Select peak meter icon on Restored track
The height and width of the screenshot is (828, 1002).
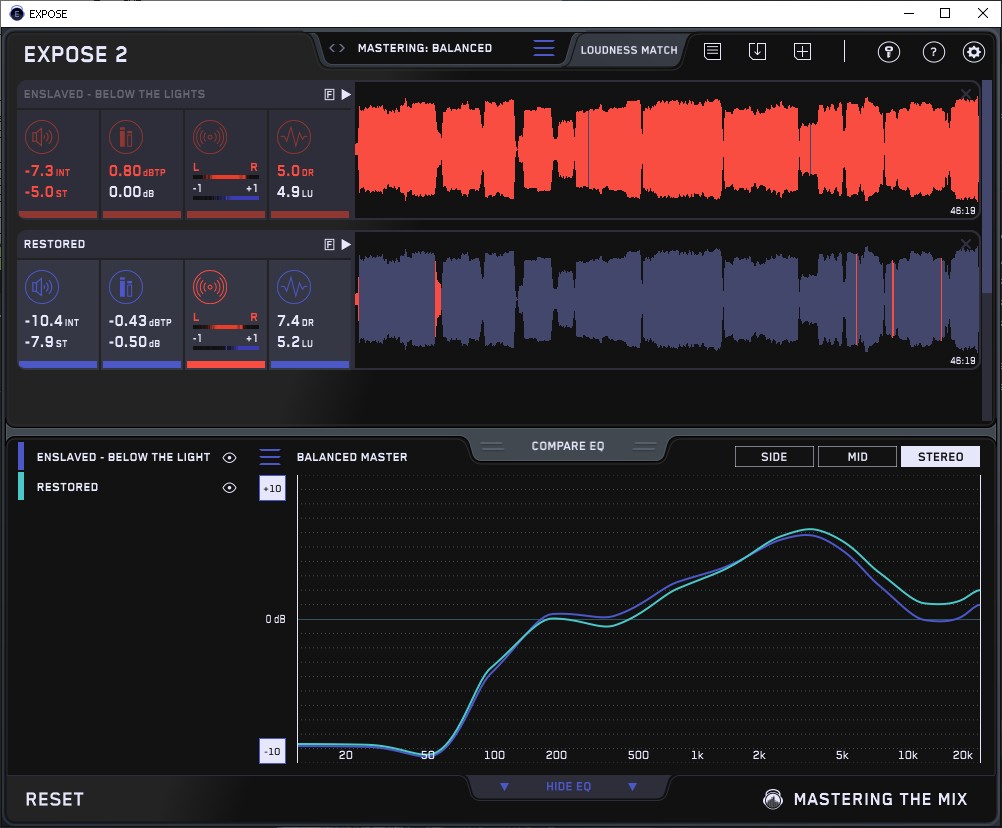(126, 287)
